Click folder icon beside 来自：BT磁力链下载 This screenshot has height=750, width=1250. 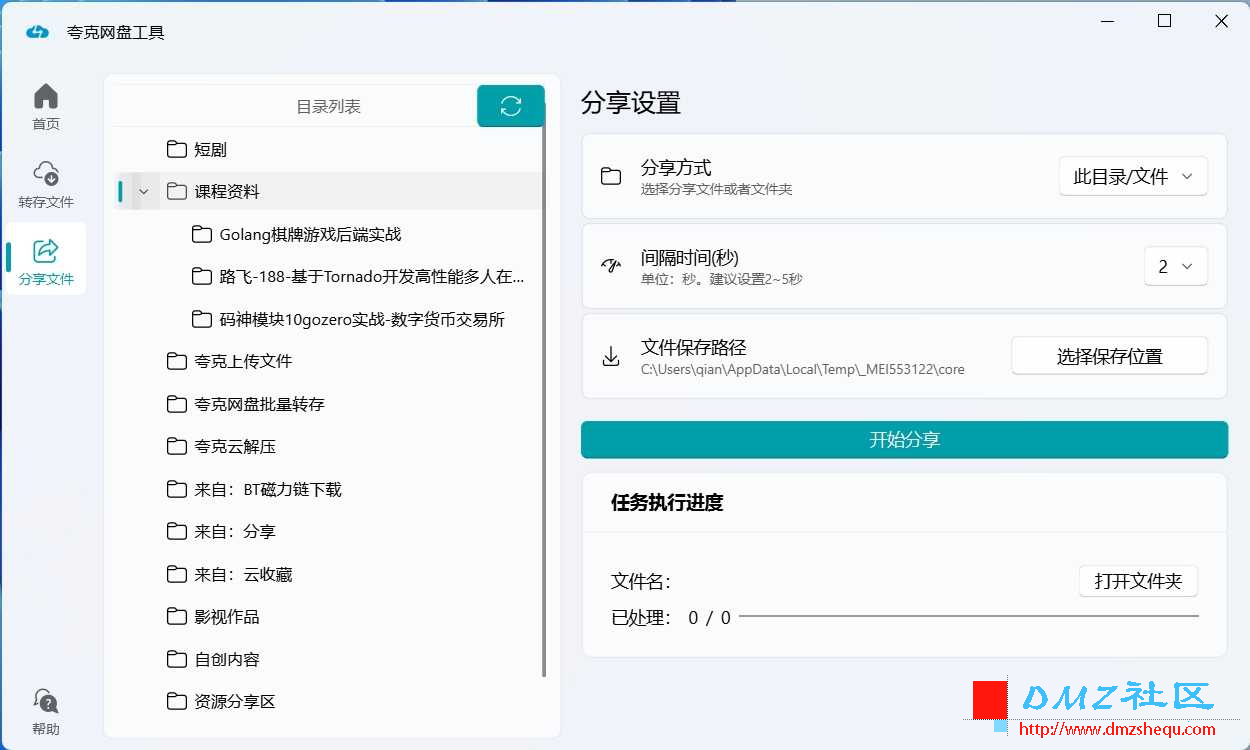177,489
